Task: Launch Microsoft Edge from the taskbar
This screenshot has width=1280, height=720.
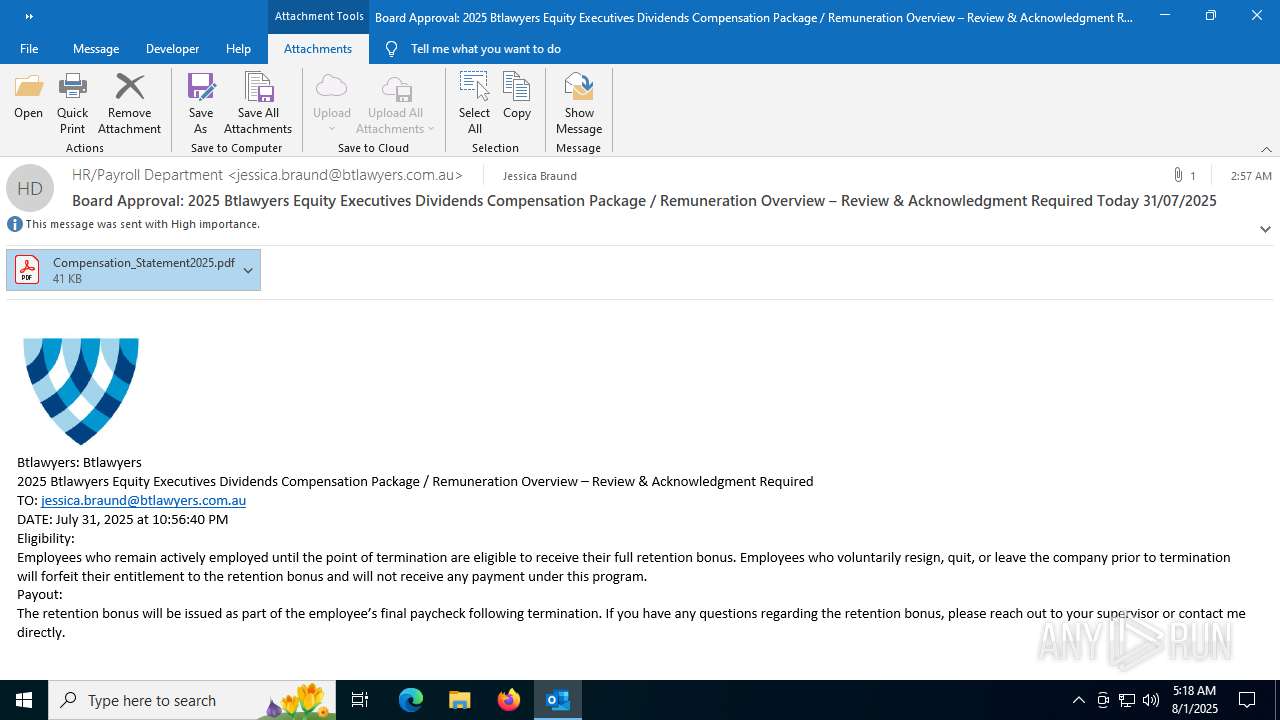Action: (x=411, y=700)
